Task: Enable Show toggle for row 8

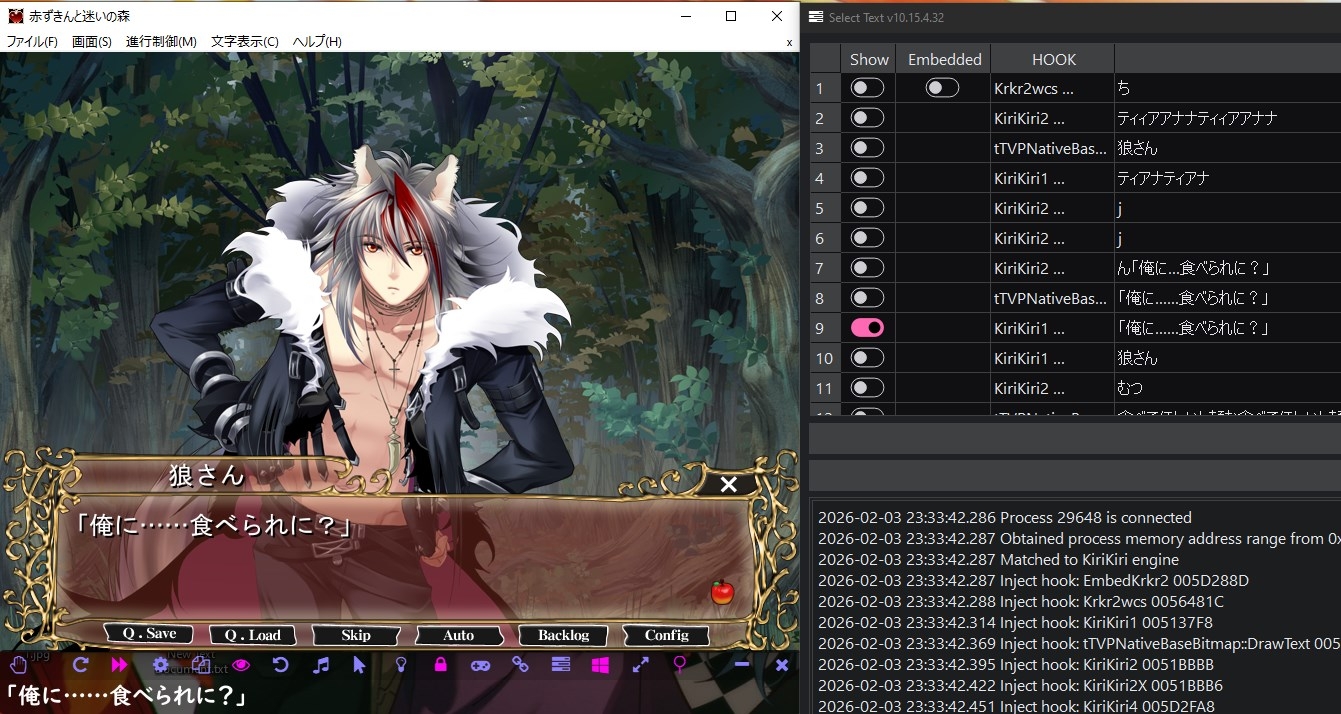Action: pos(867,298)
